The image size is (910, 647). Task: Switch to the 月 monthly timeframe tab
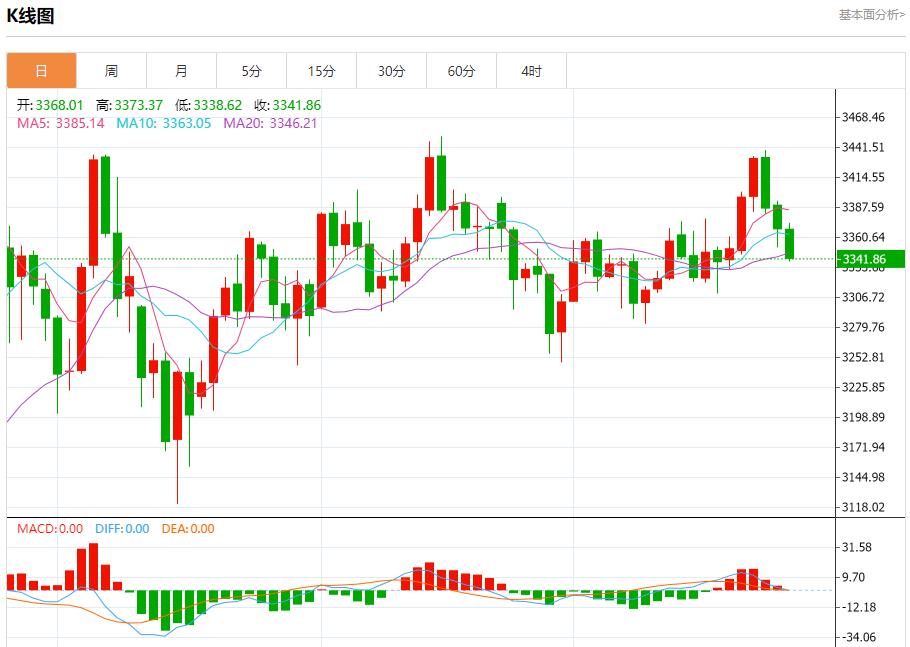(x=181, y=70)
